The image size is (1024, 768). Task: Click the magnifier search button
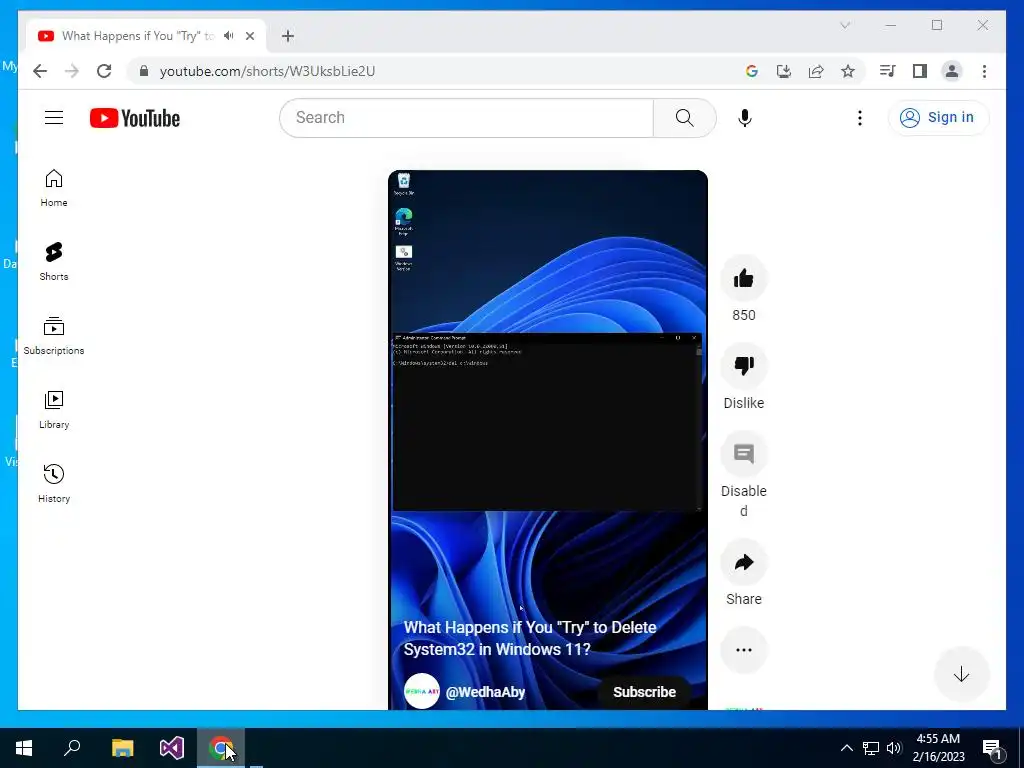click(684, 118)
